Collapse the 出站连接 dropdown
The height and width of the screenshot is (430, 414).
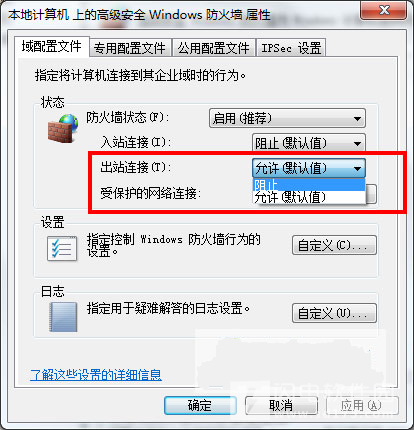click(x=309, y=168)
